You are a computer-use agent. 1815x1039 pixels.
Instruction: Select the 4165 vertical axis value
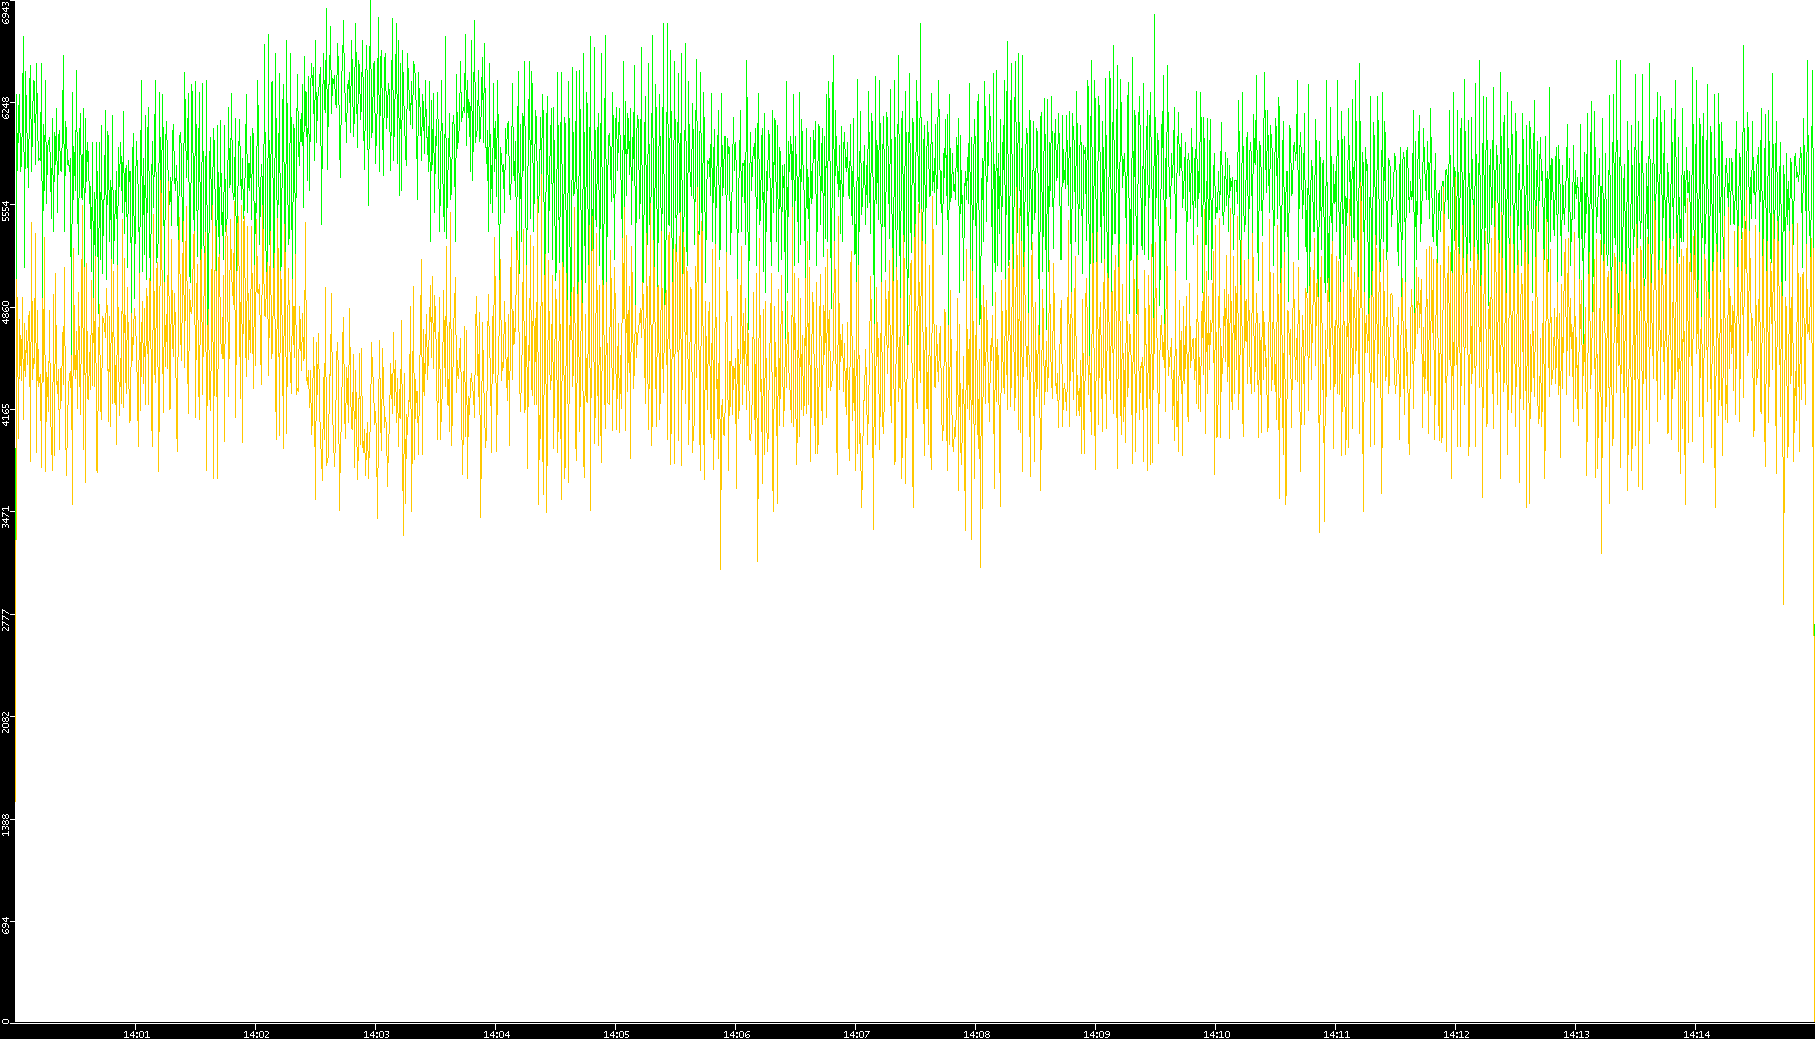(6, 414)
